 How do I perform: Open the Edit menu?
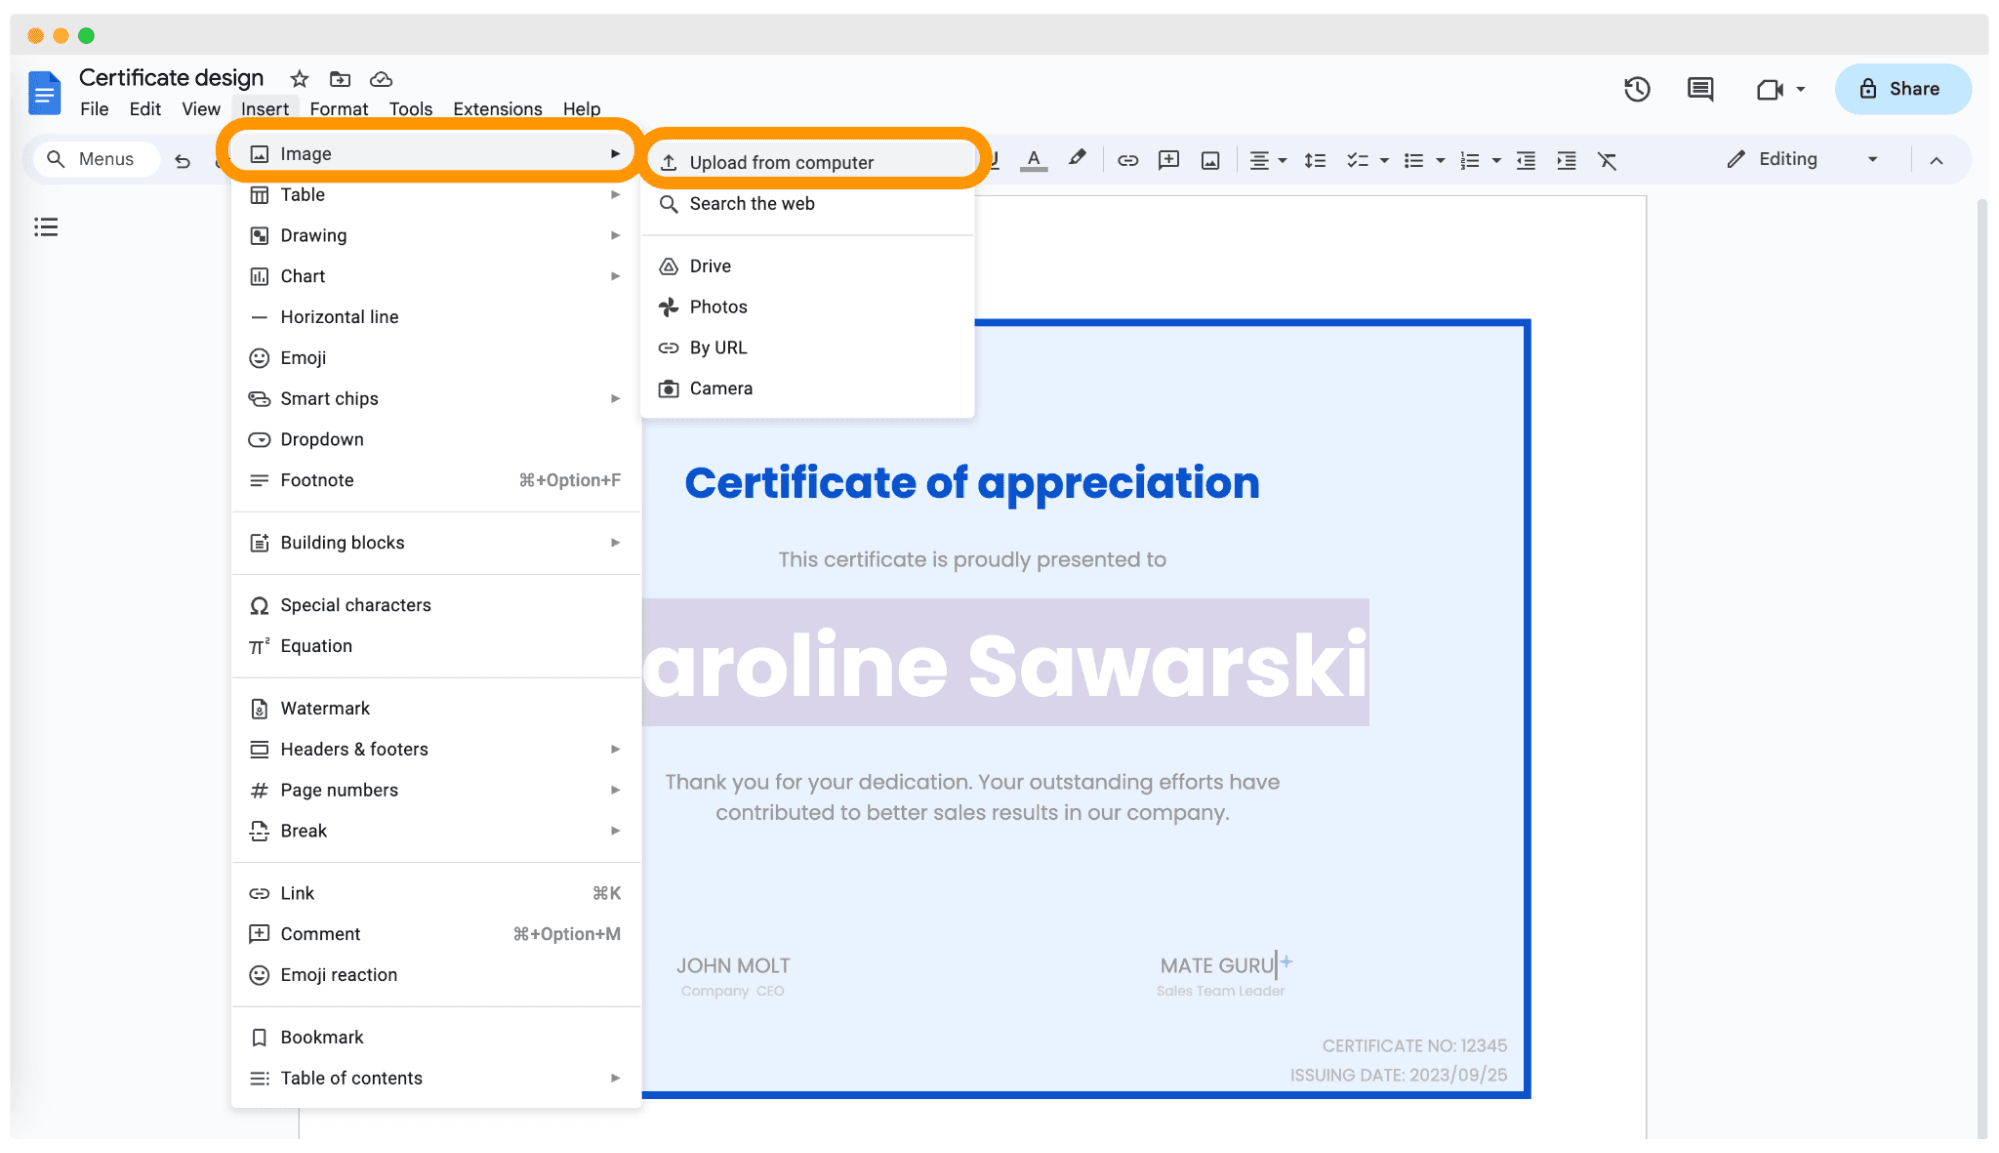click(x=145, y=109)
